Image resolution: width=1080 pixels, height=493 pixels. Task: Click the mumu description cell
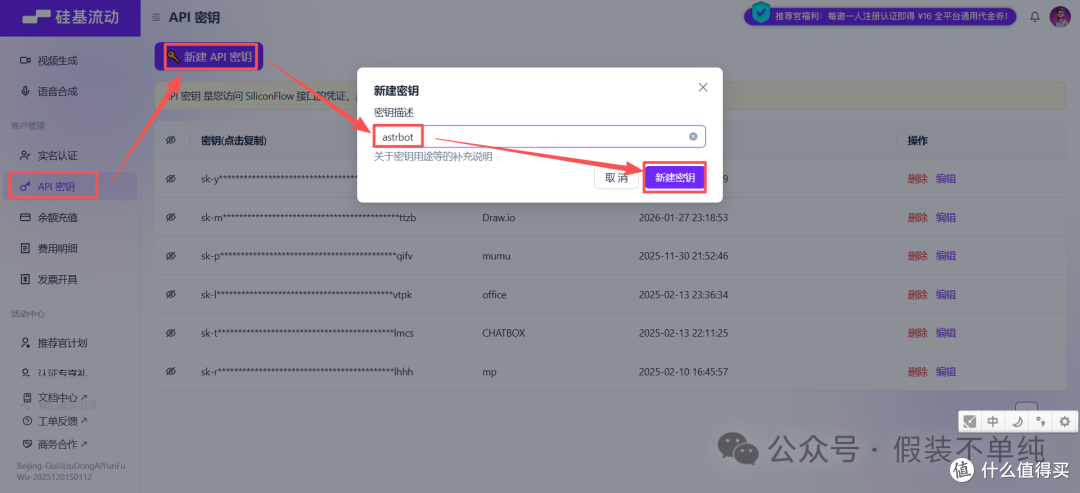(x=497, y=256)
